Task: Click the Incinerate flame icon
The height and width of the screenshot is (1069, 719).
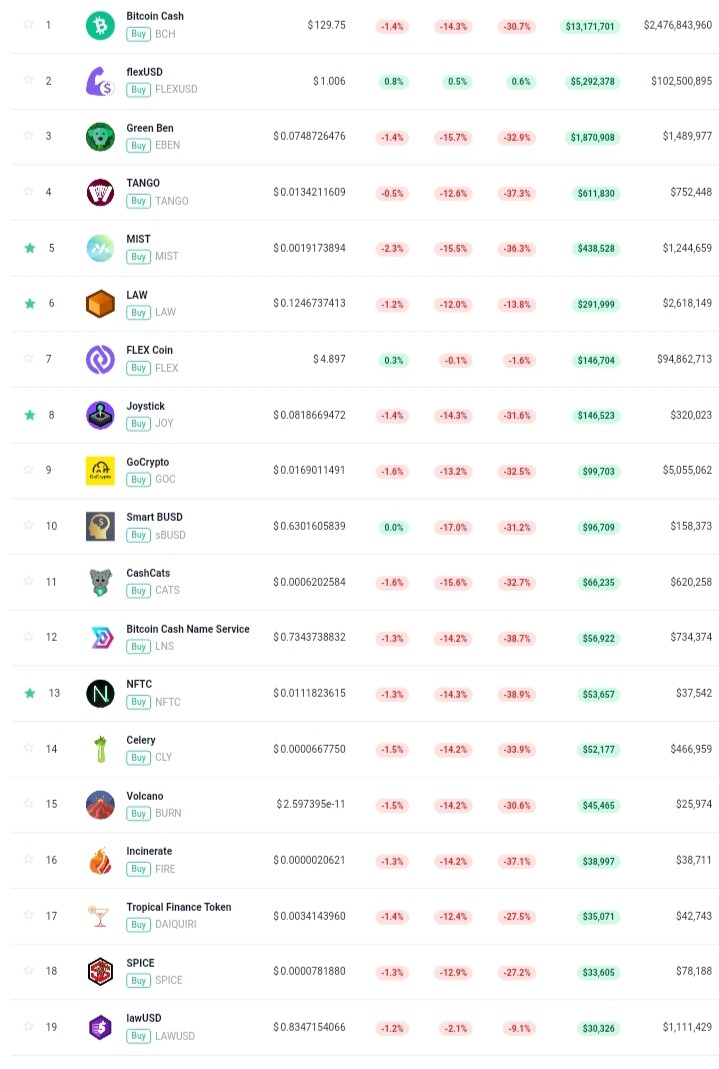Action: pos(100,860)
